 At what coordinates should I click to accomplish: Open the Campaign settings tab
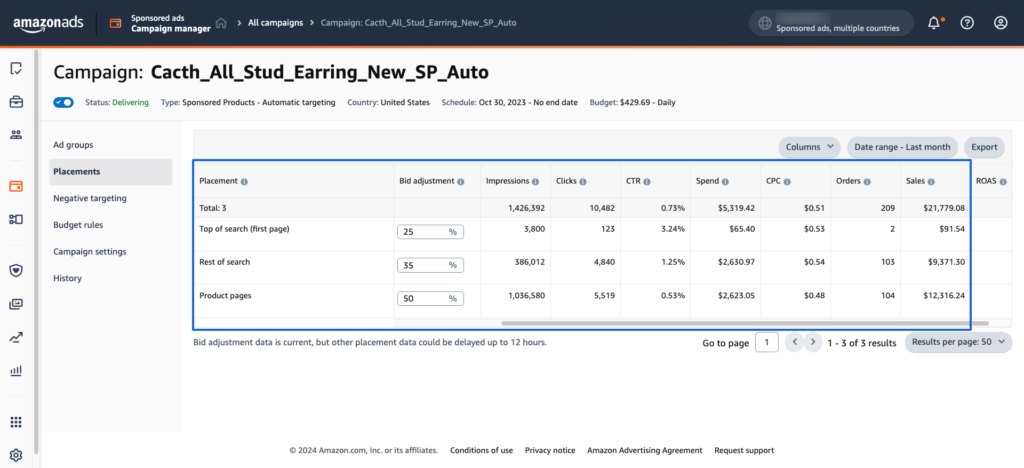89,251
